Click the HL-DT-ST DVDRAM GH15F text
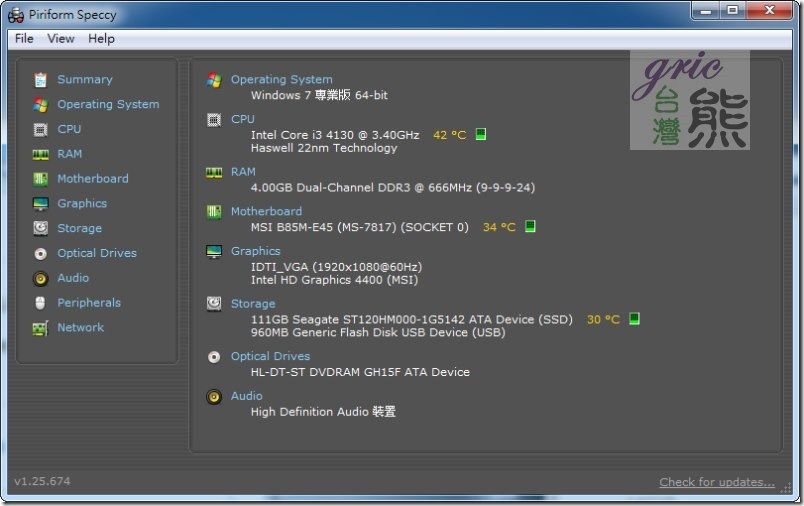Image resolution: width=804 pixels, height=506 pixels. [x=360, y=372]
